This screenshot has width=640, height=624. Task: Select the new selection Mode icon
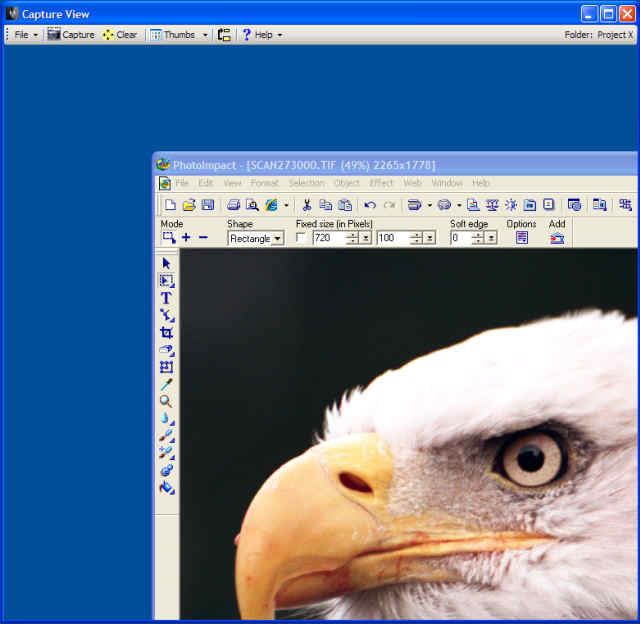169,238
